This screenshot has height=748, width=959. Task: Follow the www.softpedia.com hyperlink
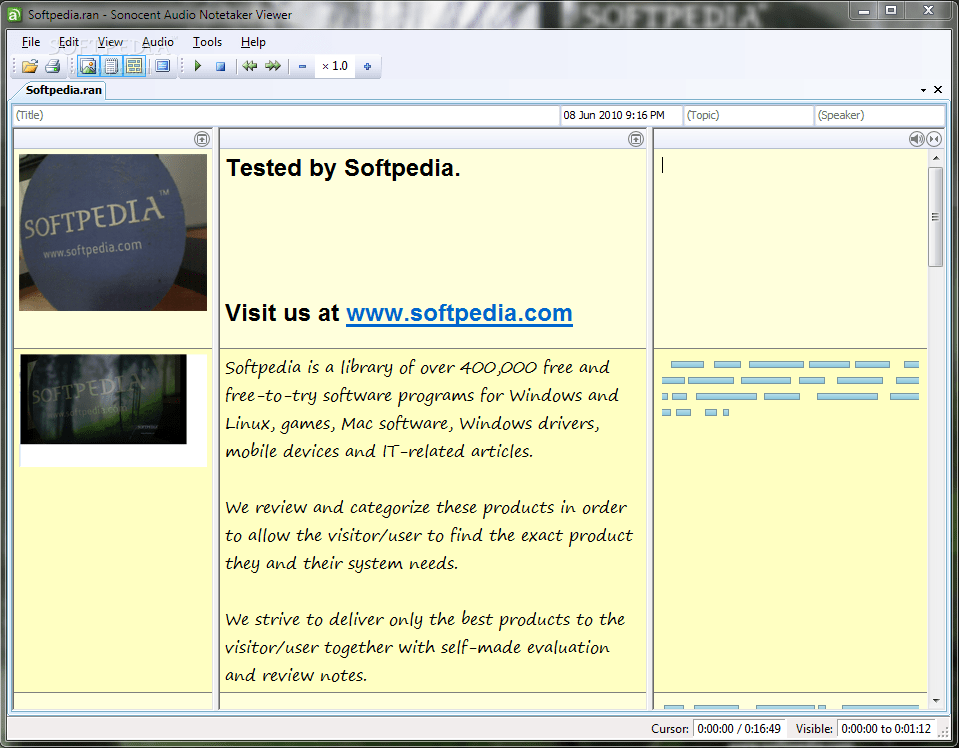coord(459,313)
